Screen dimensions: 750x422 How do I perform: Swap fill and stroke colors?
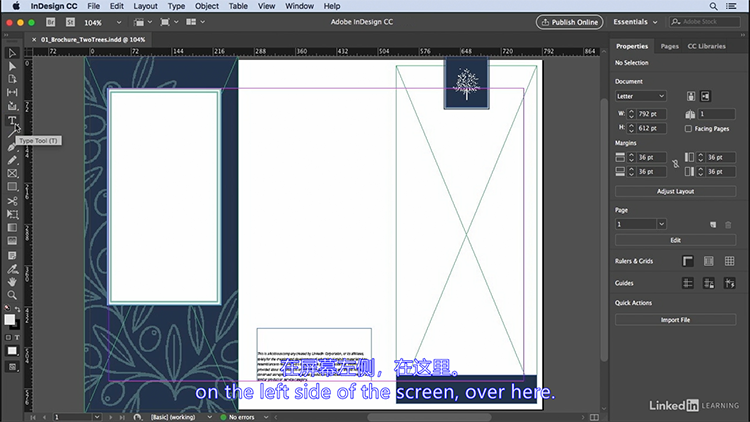click(x=17, y=309)
